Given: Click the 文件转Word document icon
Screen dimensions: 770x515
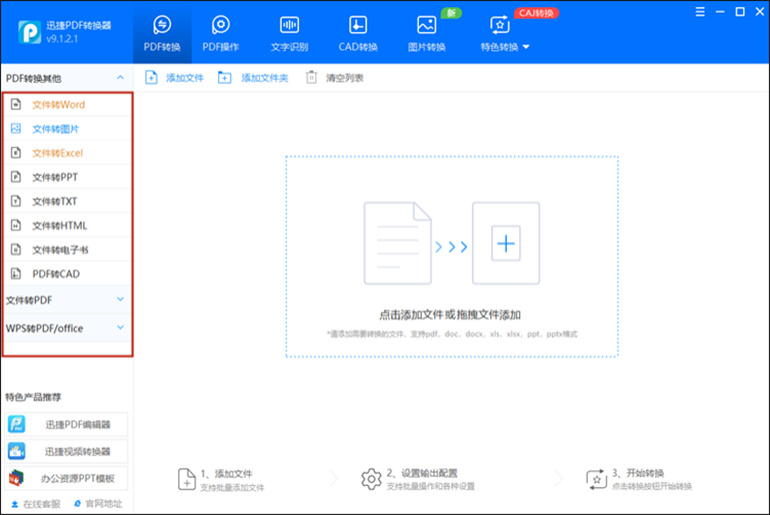Looking at the screenshot, I should pyautogui.click(x=16, y=104).
